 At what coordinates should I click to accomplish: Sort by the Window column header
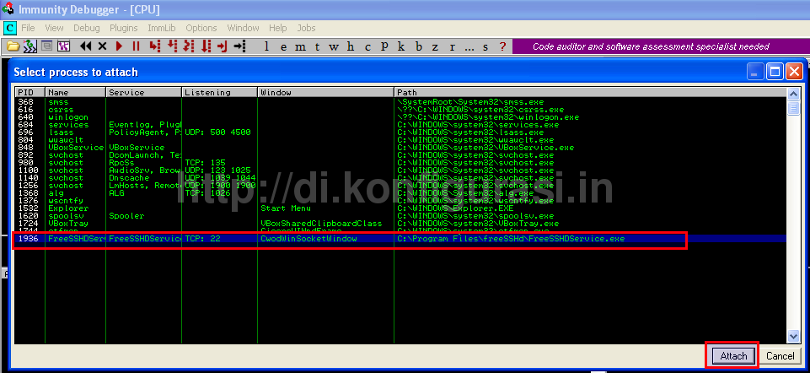click(x=325, y=92)
